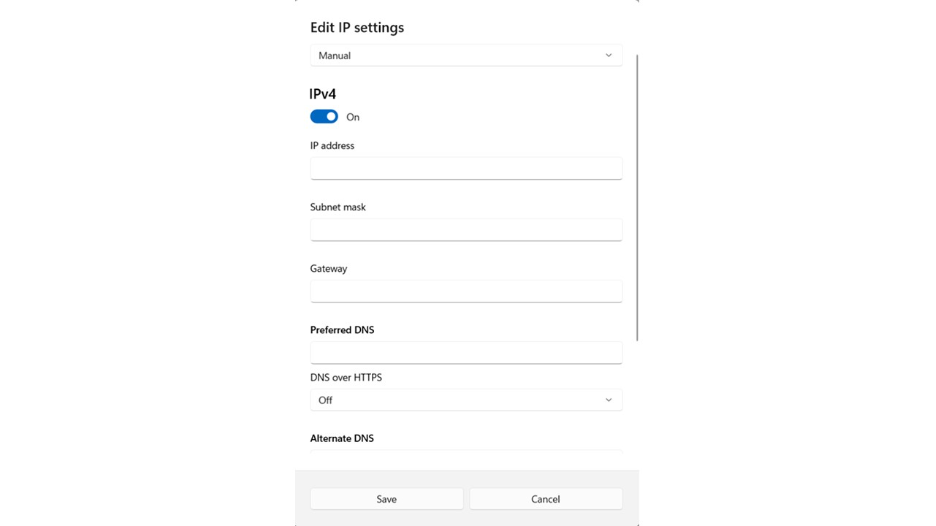Screen dimensions: 936x526
Task: Click the Preferred DNS label
Action: tap(342, 330)
